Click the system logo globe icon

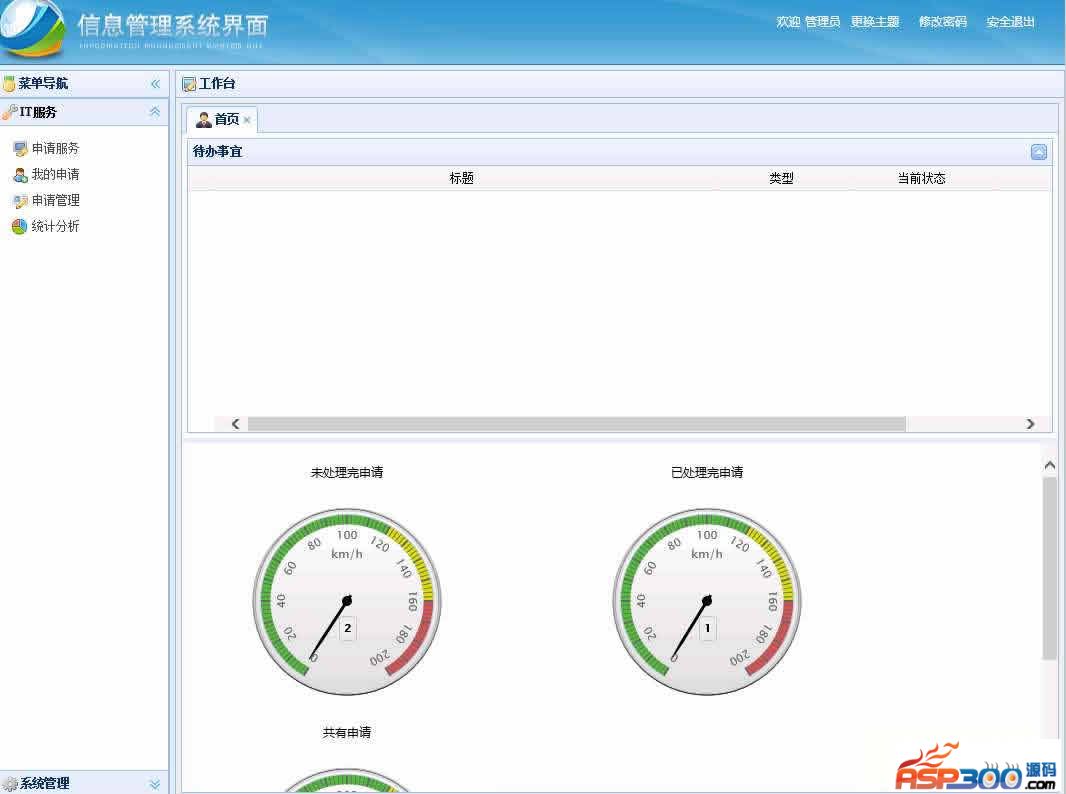pyautogui.click(x=33, y=28)
